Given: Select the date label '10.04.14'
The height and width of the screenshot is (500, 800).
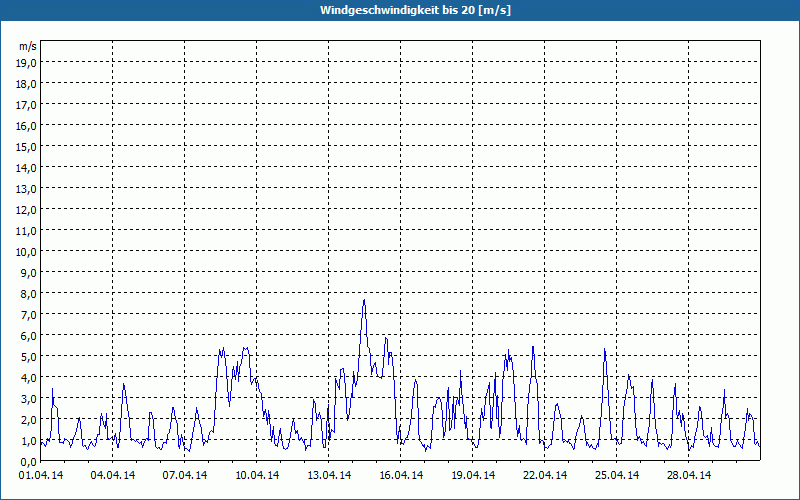Looking at the screenshot, I should (x=257, y=476).
